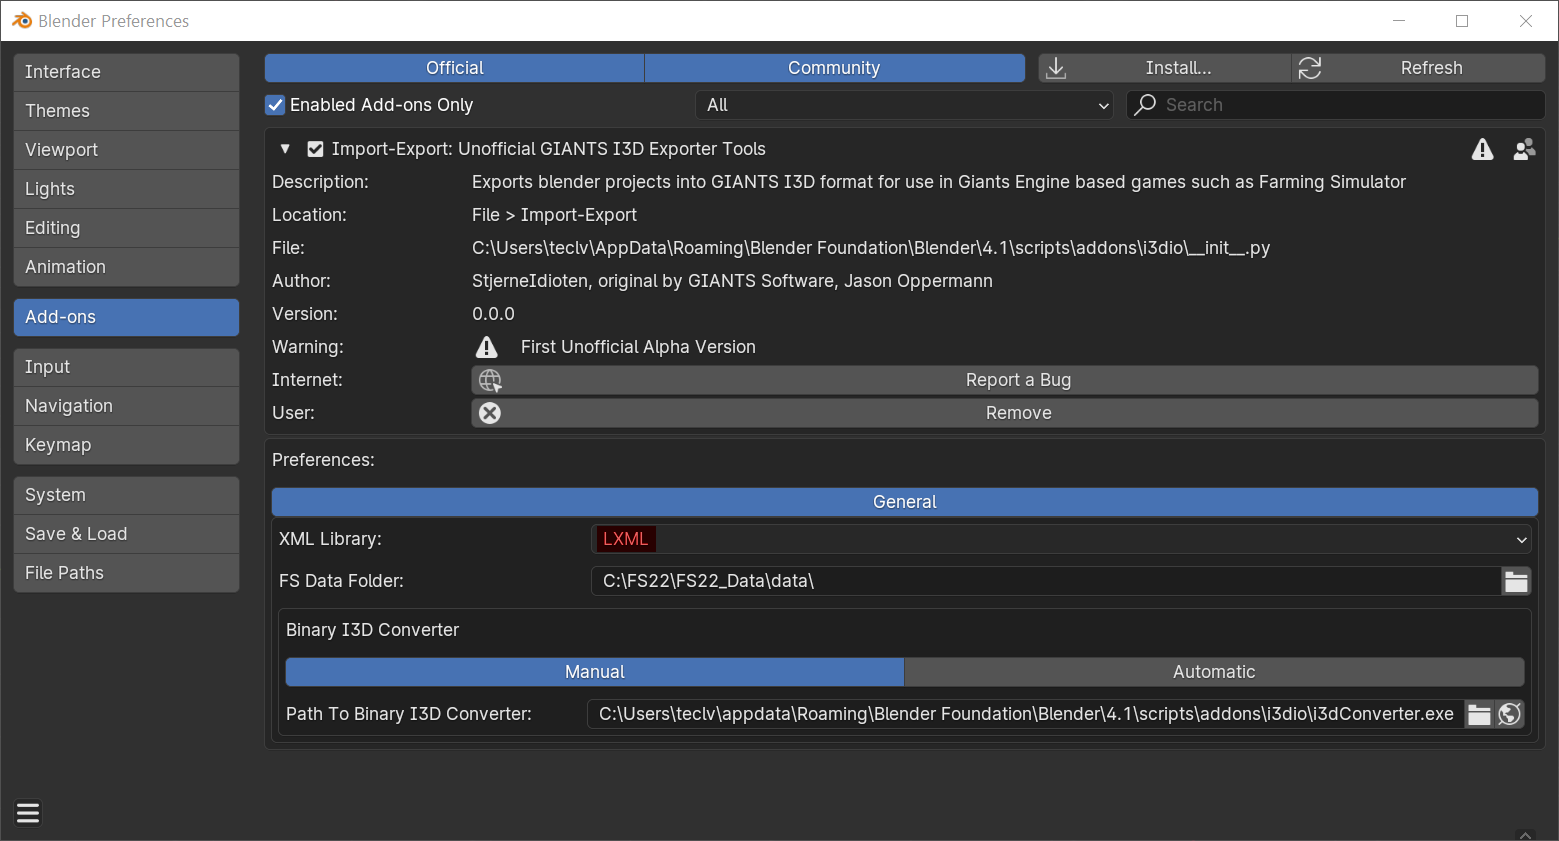Select Automatic binary converter mode

coord(1214,672)
